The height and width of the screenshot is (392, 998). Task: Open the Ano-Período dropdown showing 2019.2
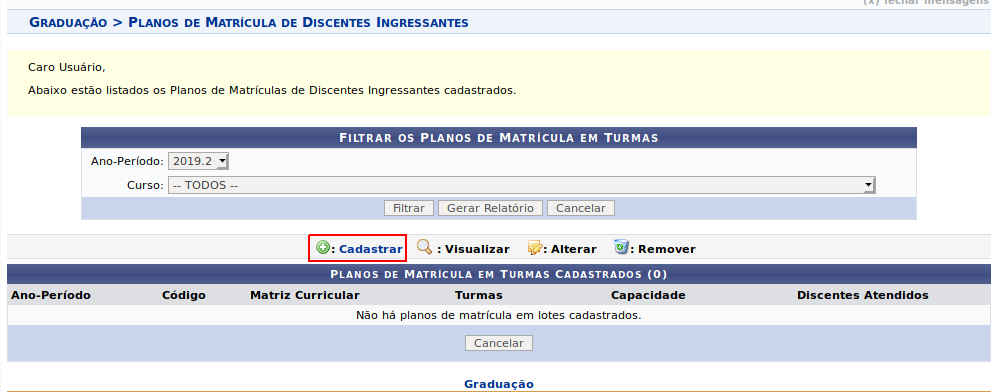198,162
